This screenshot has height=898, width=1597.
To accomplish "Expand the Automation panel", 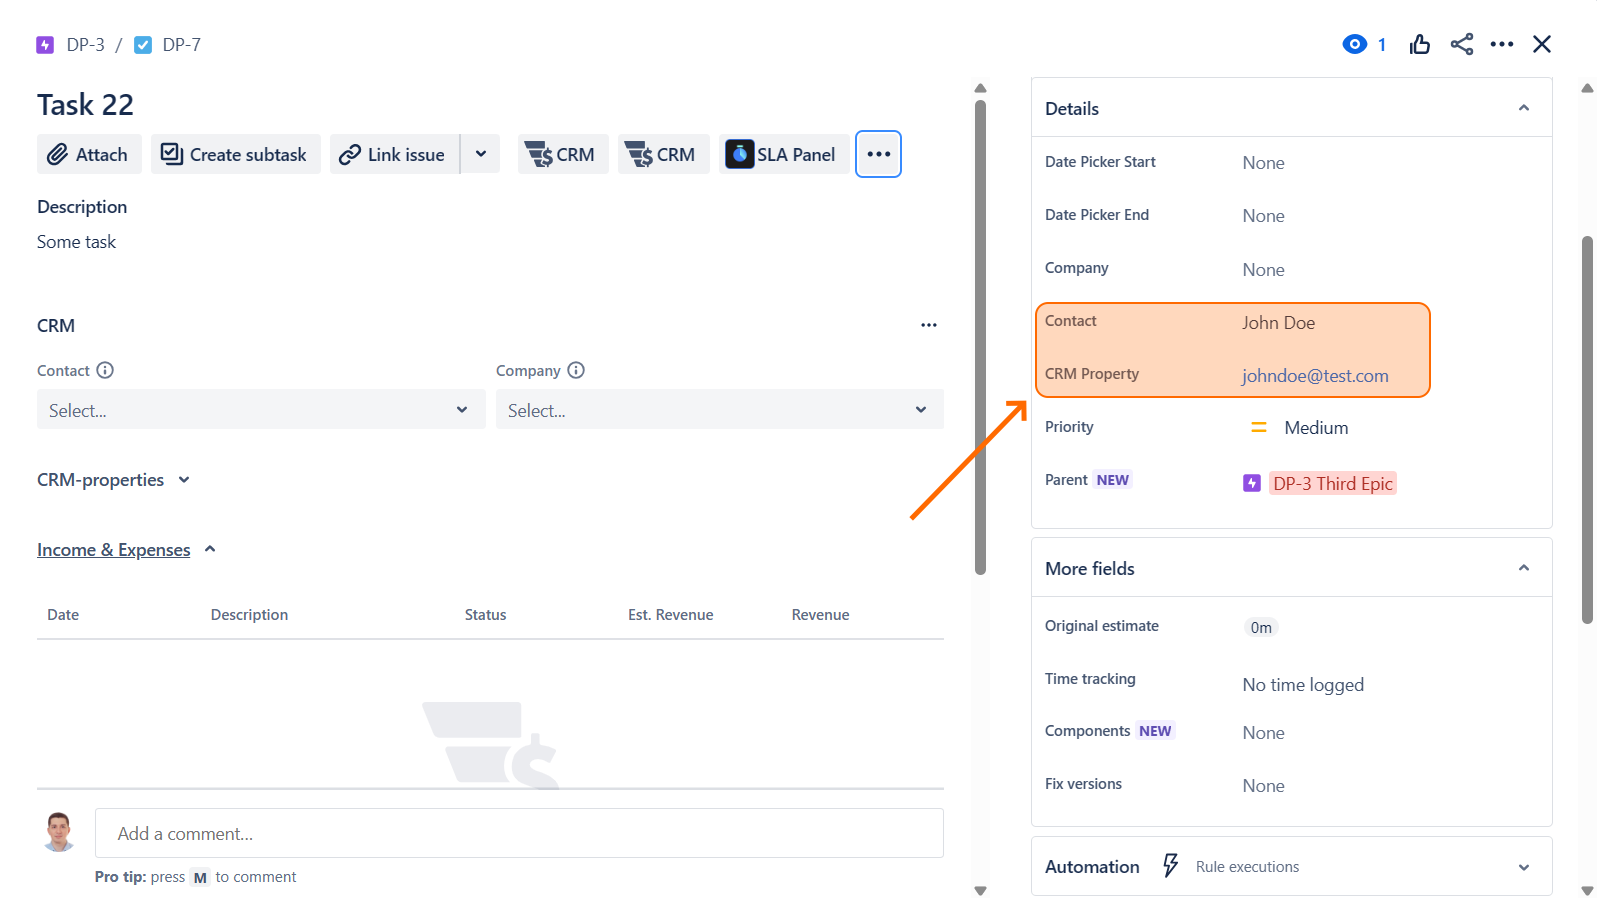I will (1523, 867).
